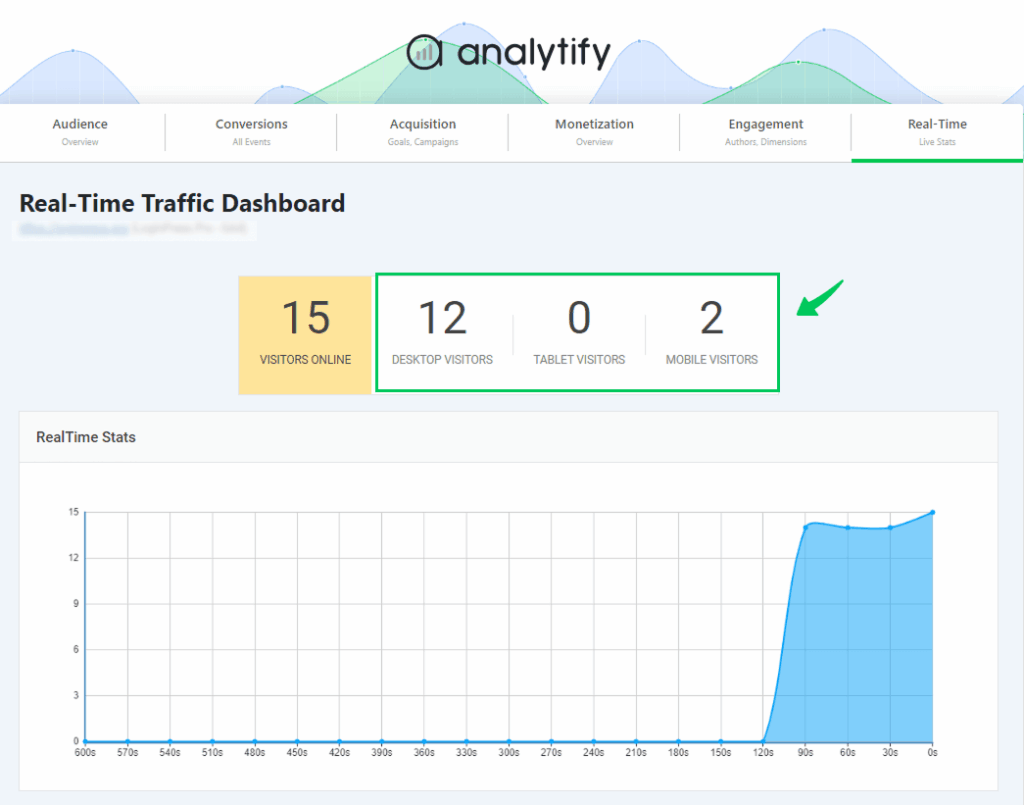Open the Visitors Online stat card

tap(305, 334)
